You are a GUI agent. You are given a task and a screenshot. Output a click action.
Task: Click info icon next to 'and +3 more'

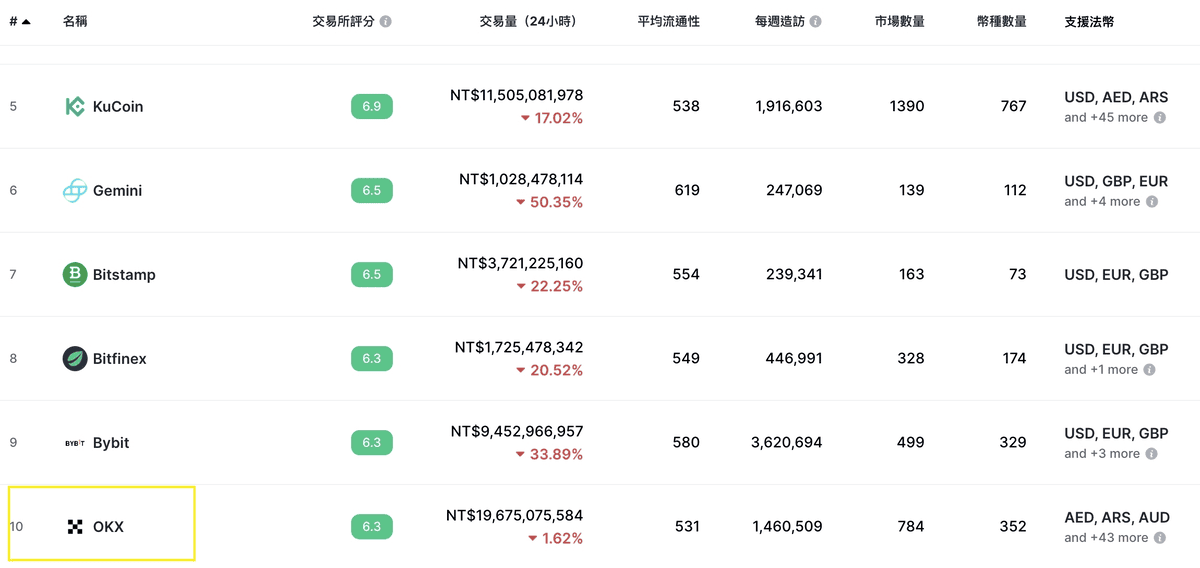(x=1152, y=453)
